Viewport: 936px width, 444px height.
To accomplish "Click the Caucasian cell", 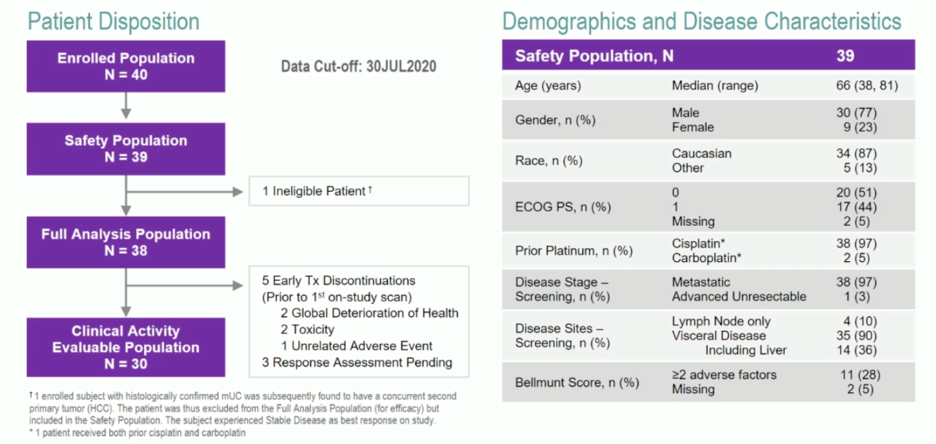I will tap(701, 153).
